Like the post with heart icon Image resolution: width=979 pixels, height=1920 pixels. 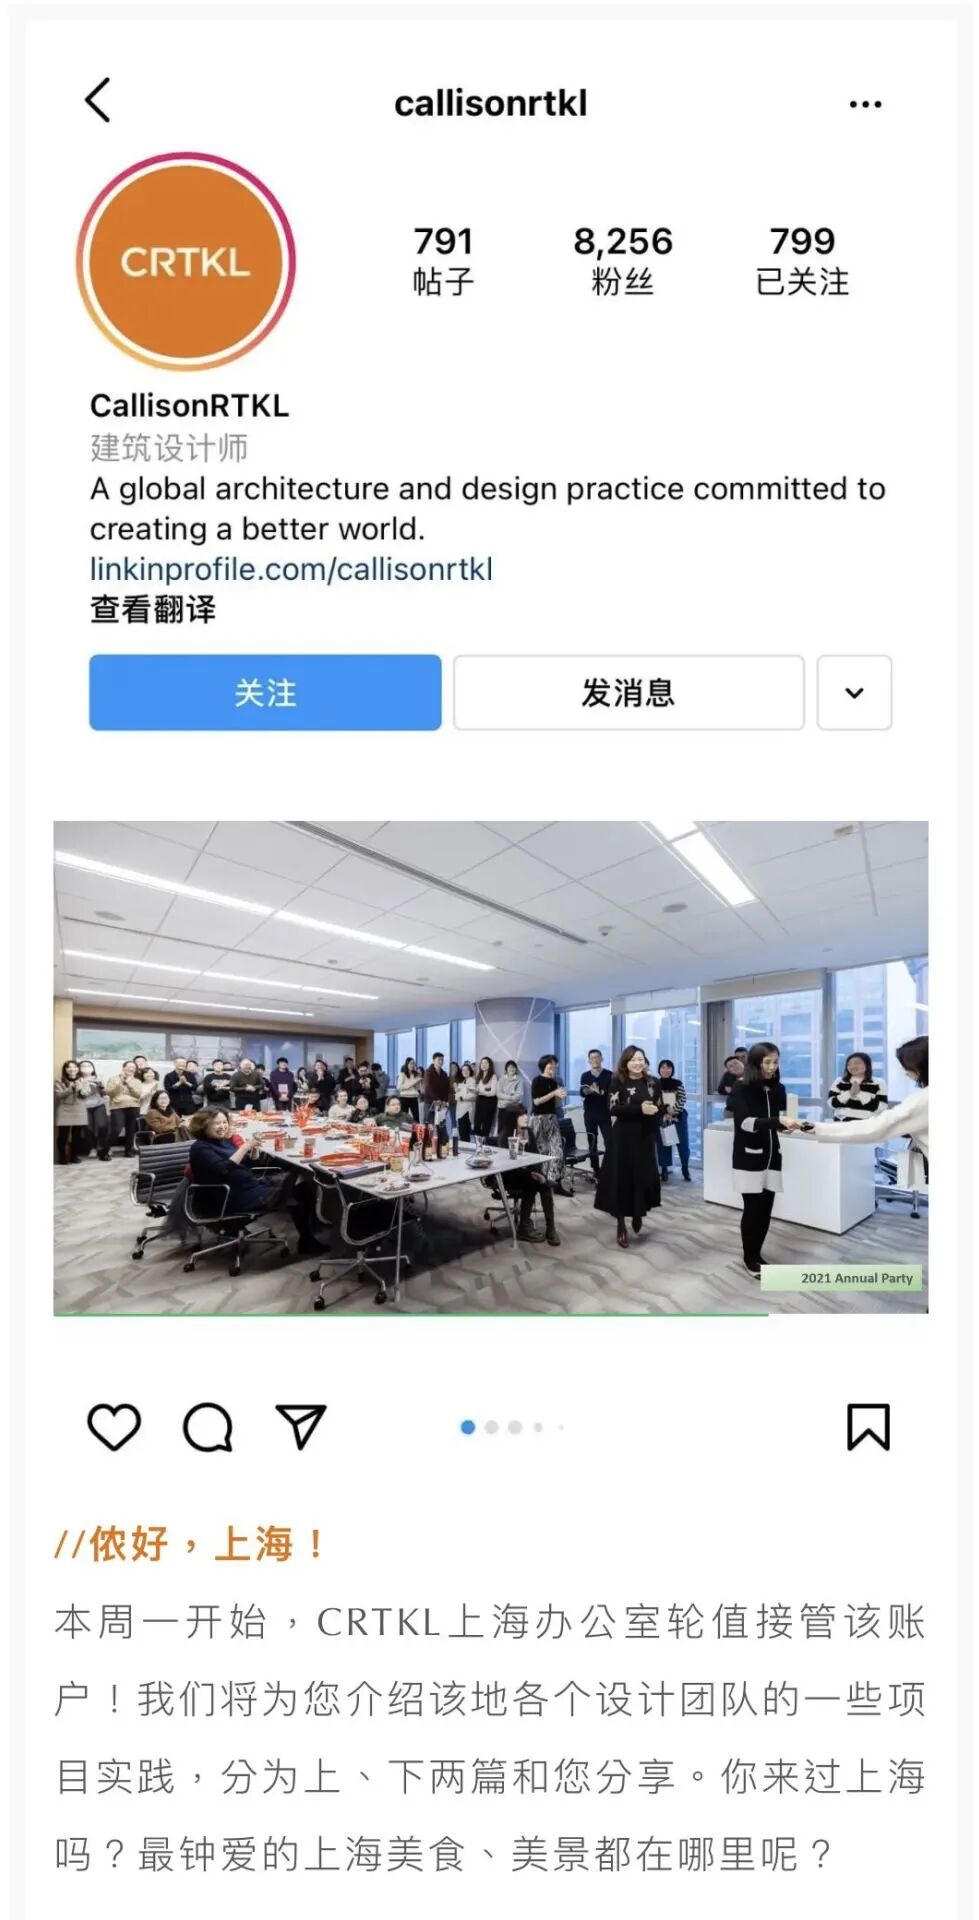click(114, 1426)
